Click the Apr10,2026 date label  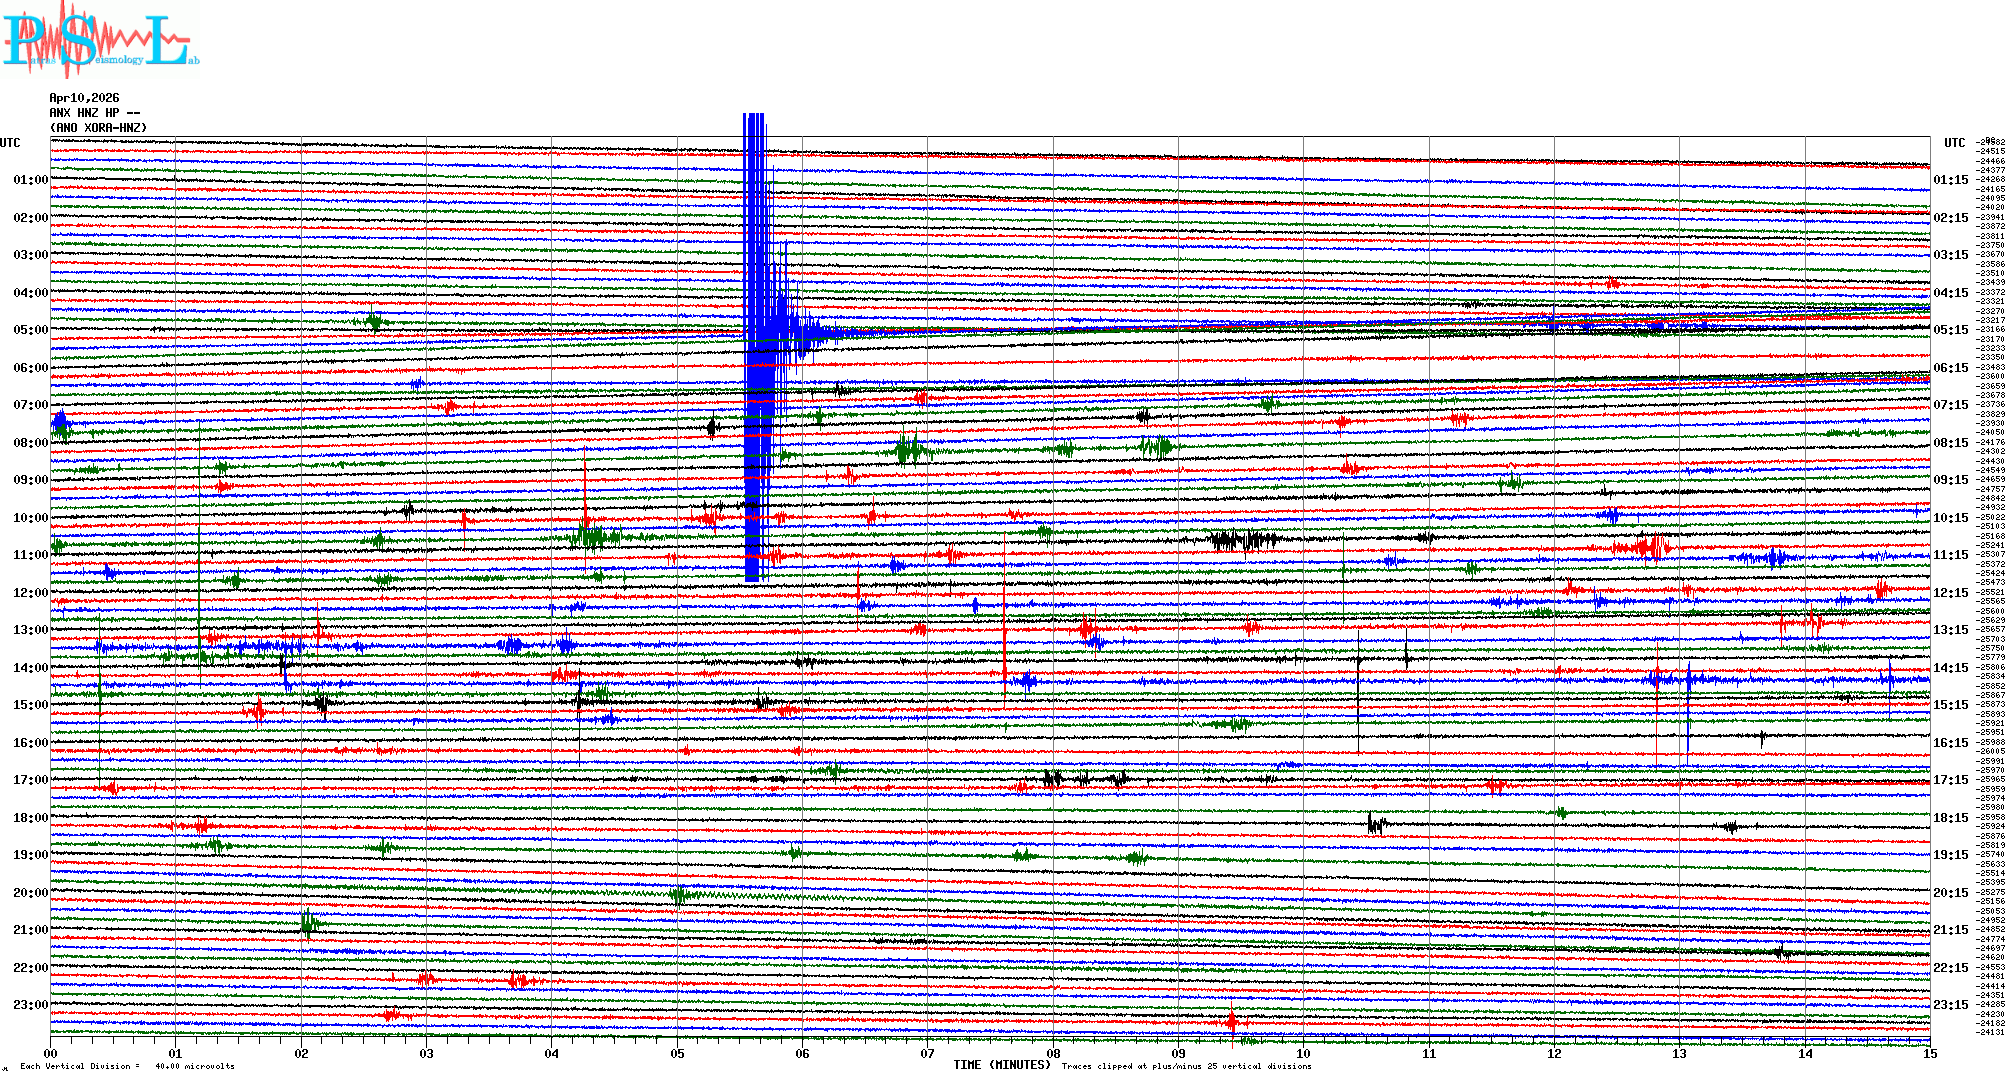coord(84,98)
